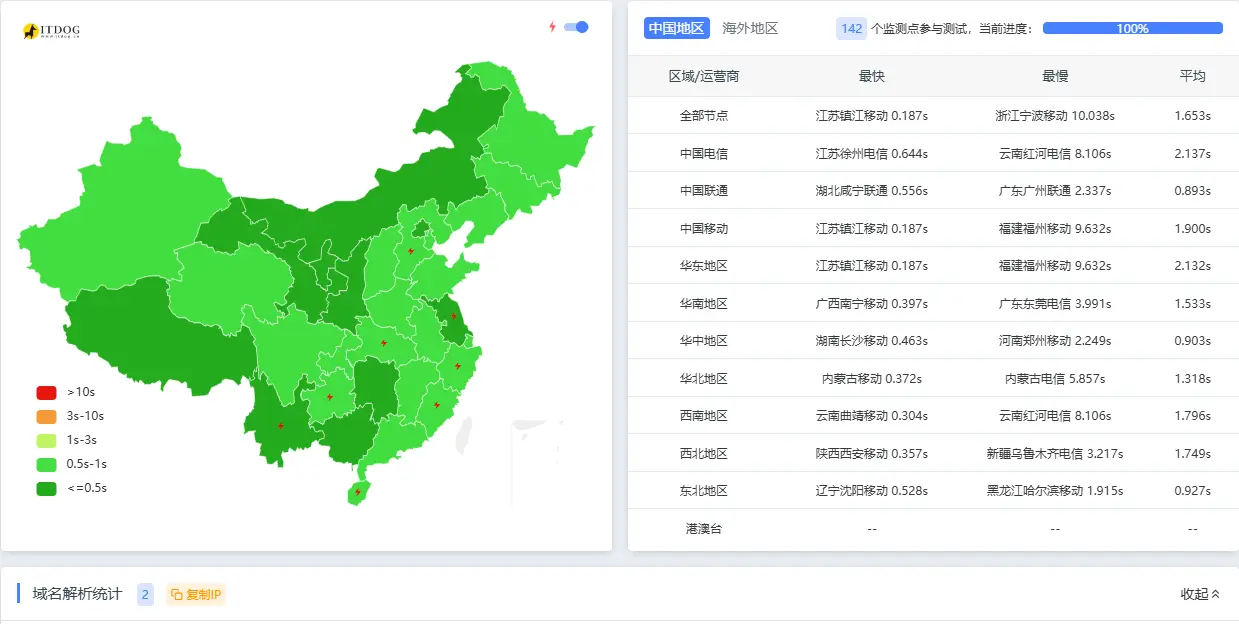
Task: Click the ITDOG logo
Action: pyautogui.click(x=48, y=29)
